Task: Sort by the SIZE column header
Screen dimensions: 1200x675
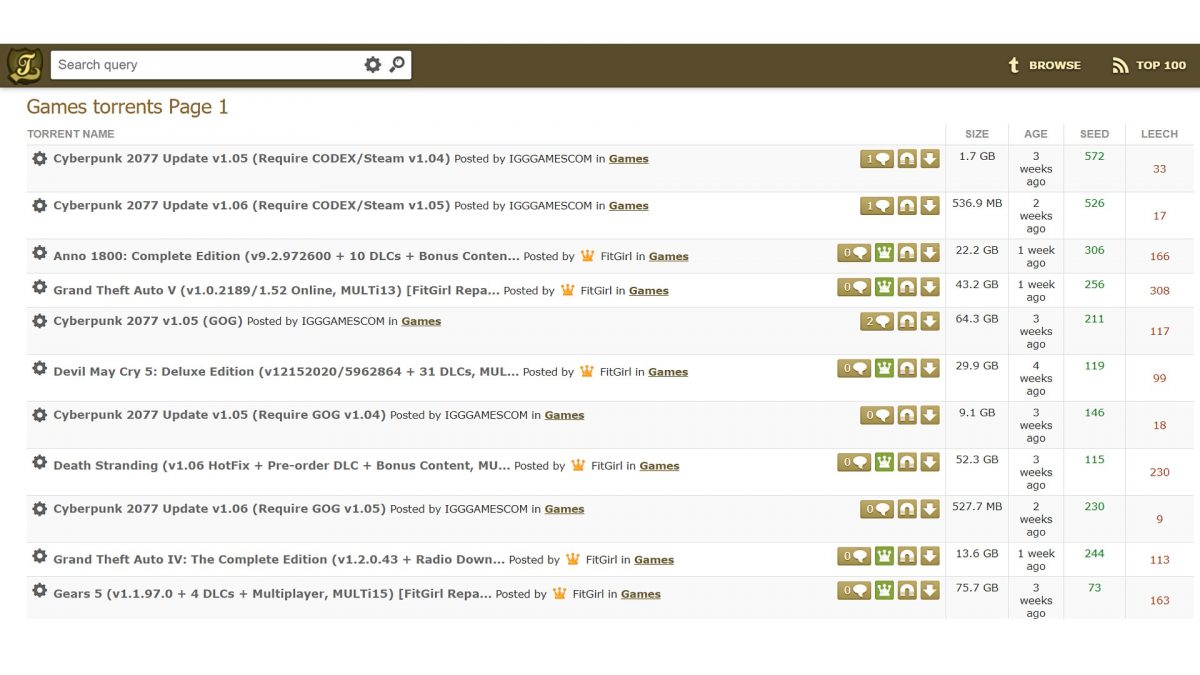Action: point(976,134)
